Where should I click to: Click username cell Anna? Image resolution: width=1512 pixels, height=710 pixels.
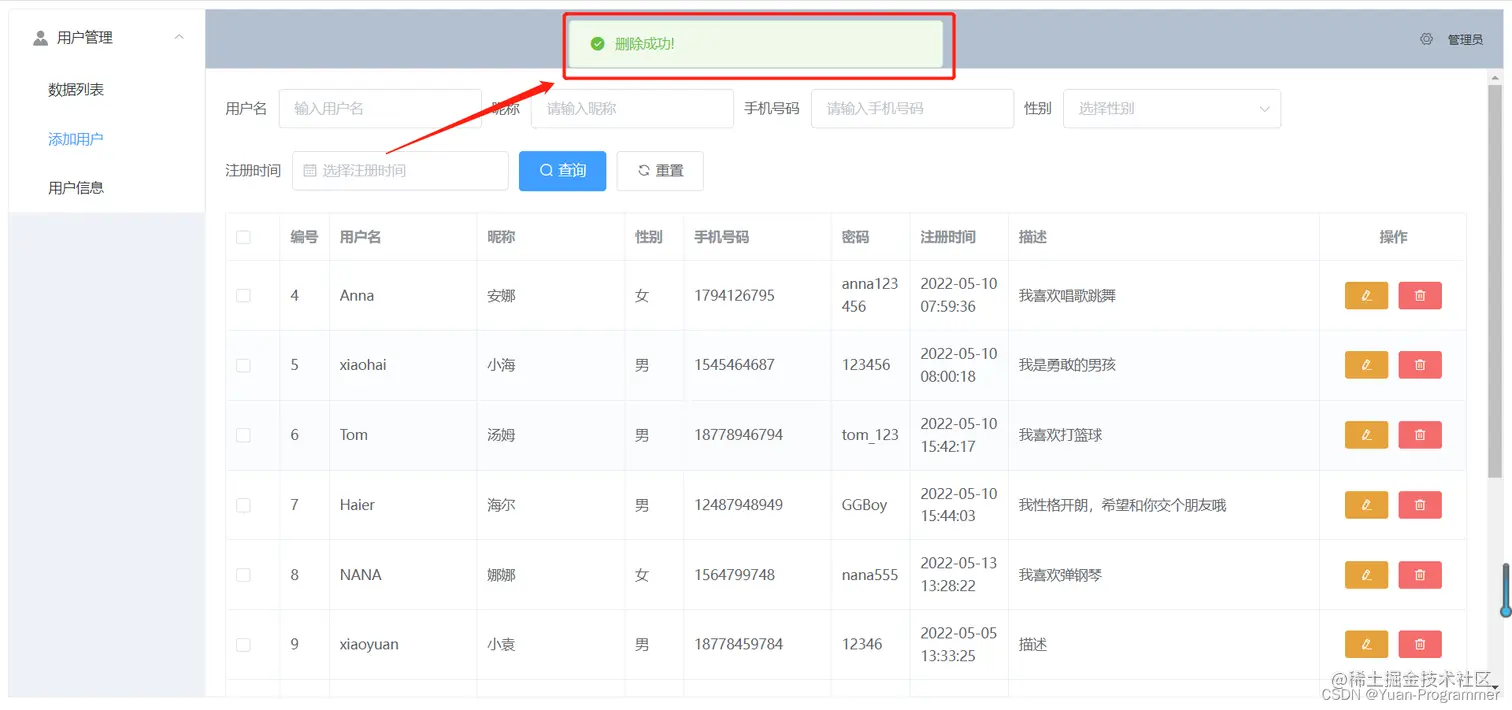357,295
